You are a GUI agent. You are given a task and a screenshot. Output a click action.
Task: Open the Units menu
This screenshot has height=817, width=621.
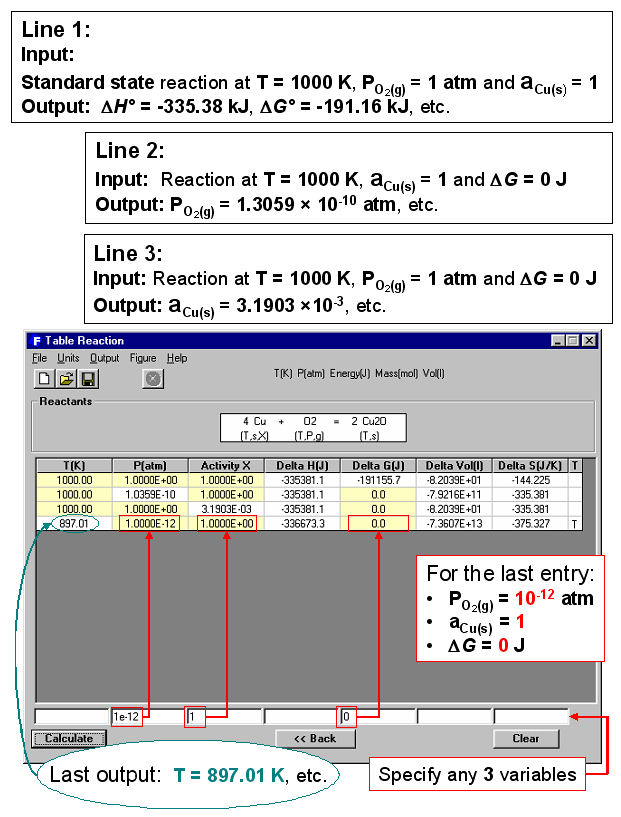tap(68, 358)
